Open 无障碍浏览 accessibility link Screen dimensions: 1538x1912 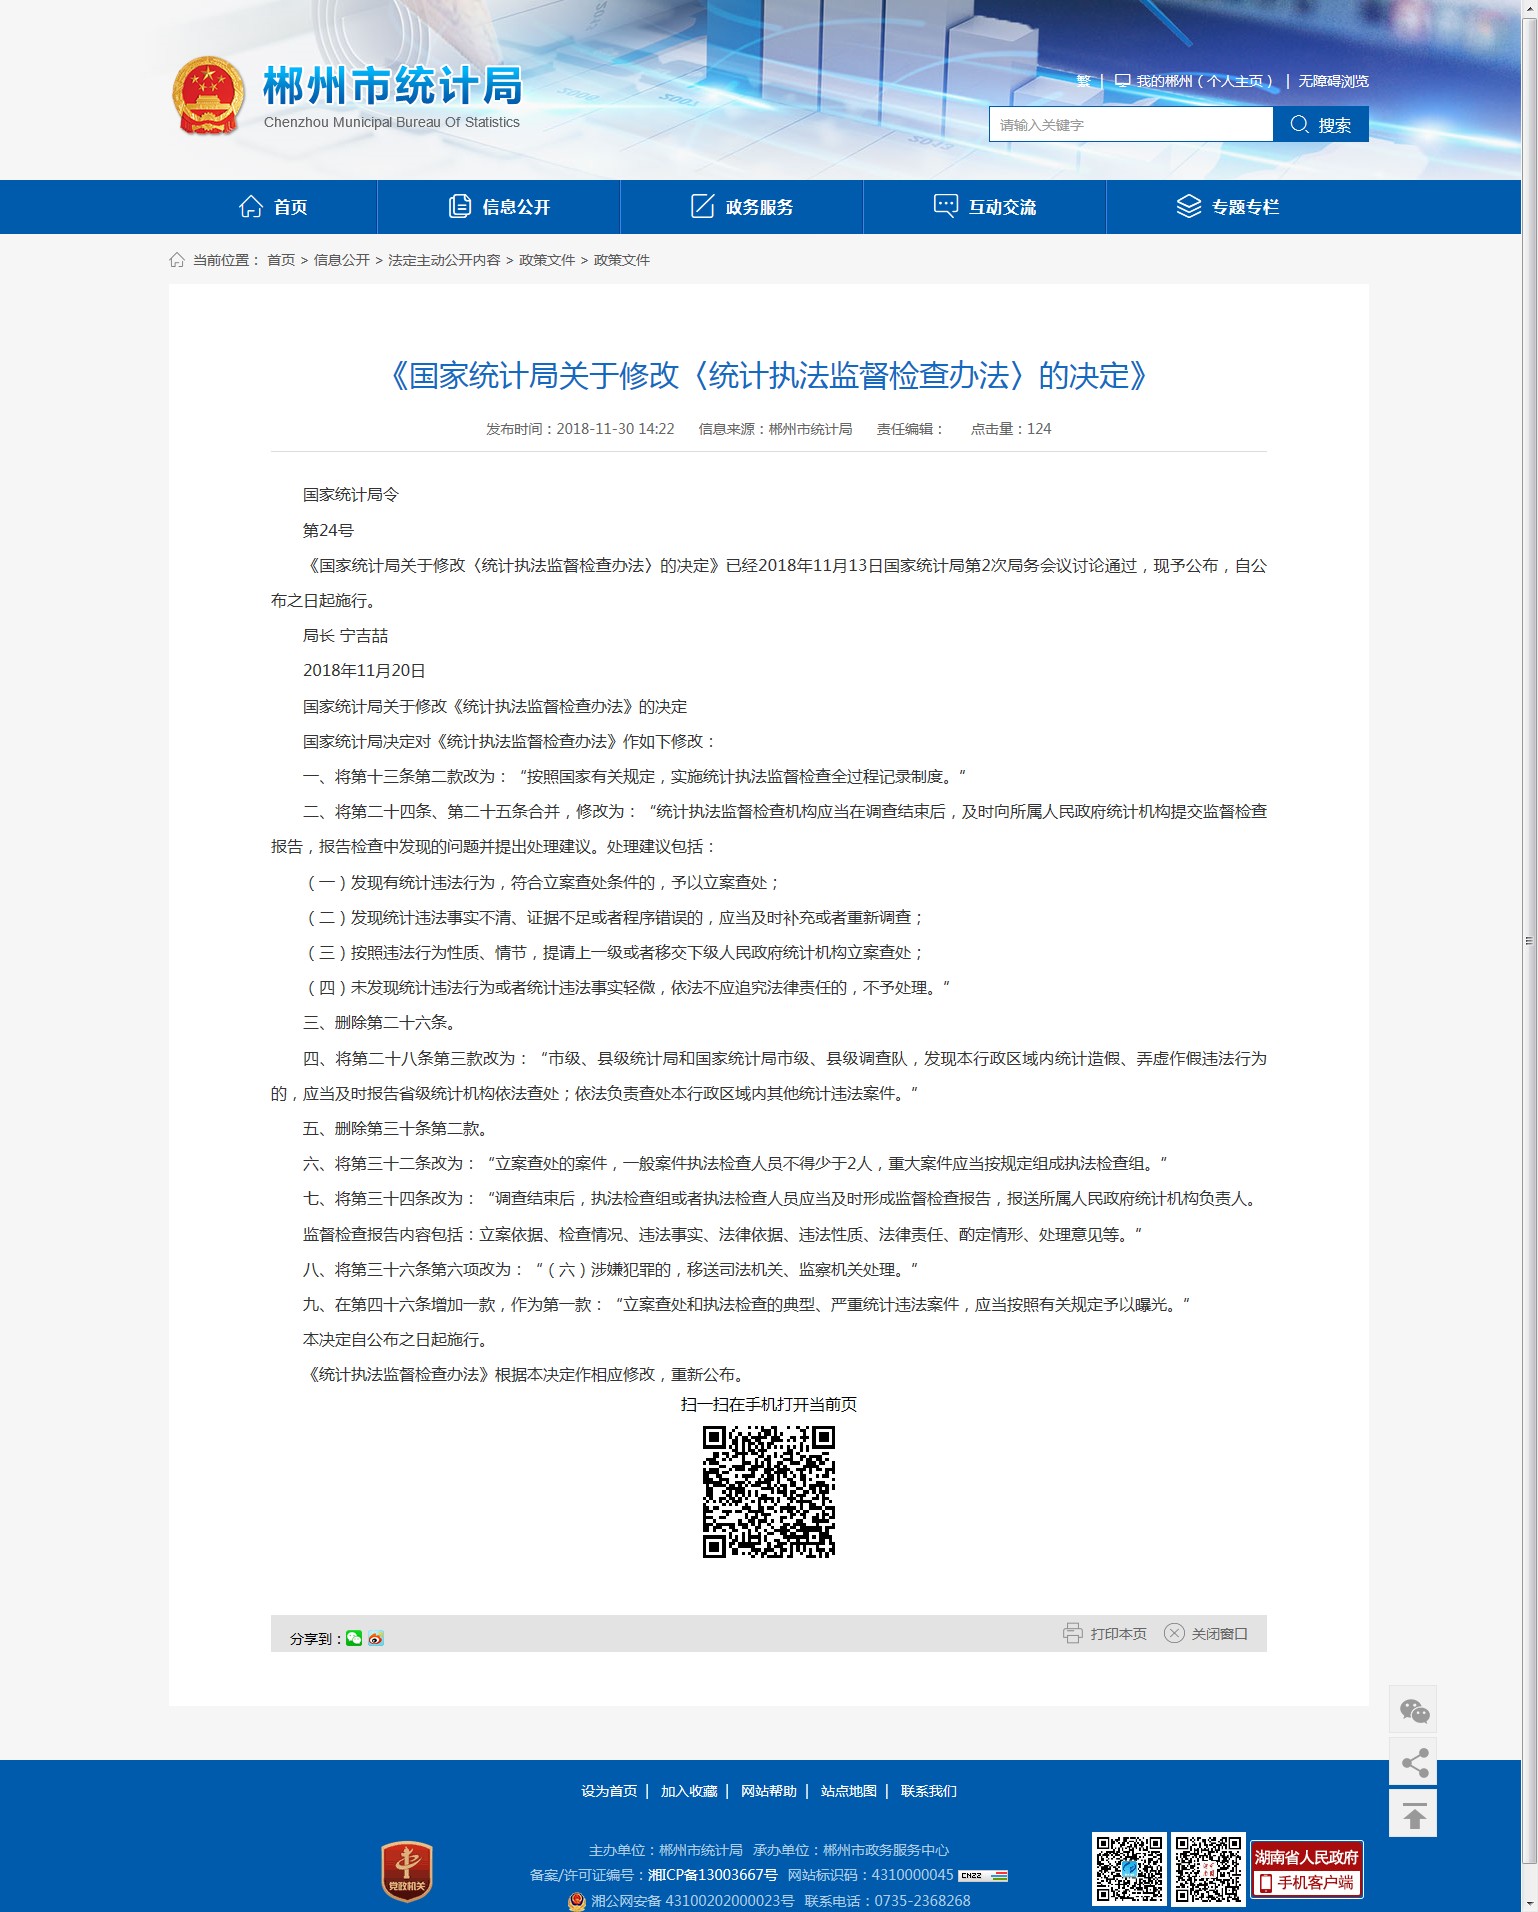1333,81
